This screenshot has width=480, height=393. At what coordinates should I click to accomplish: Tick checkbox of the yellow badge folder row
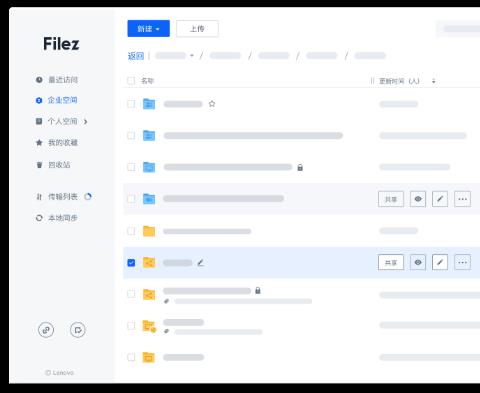131,326
